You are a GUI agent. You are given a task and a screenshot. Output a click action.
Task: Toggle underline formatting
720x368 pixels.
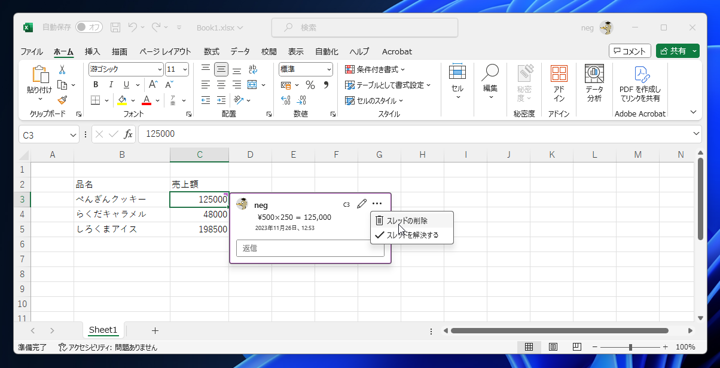pos(125,85)
